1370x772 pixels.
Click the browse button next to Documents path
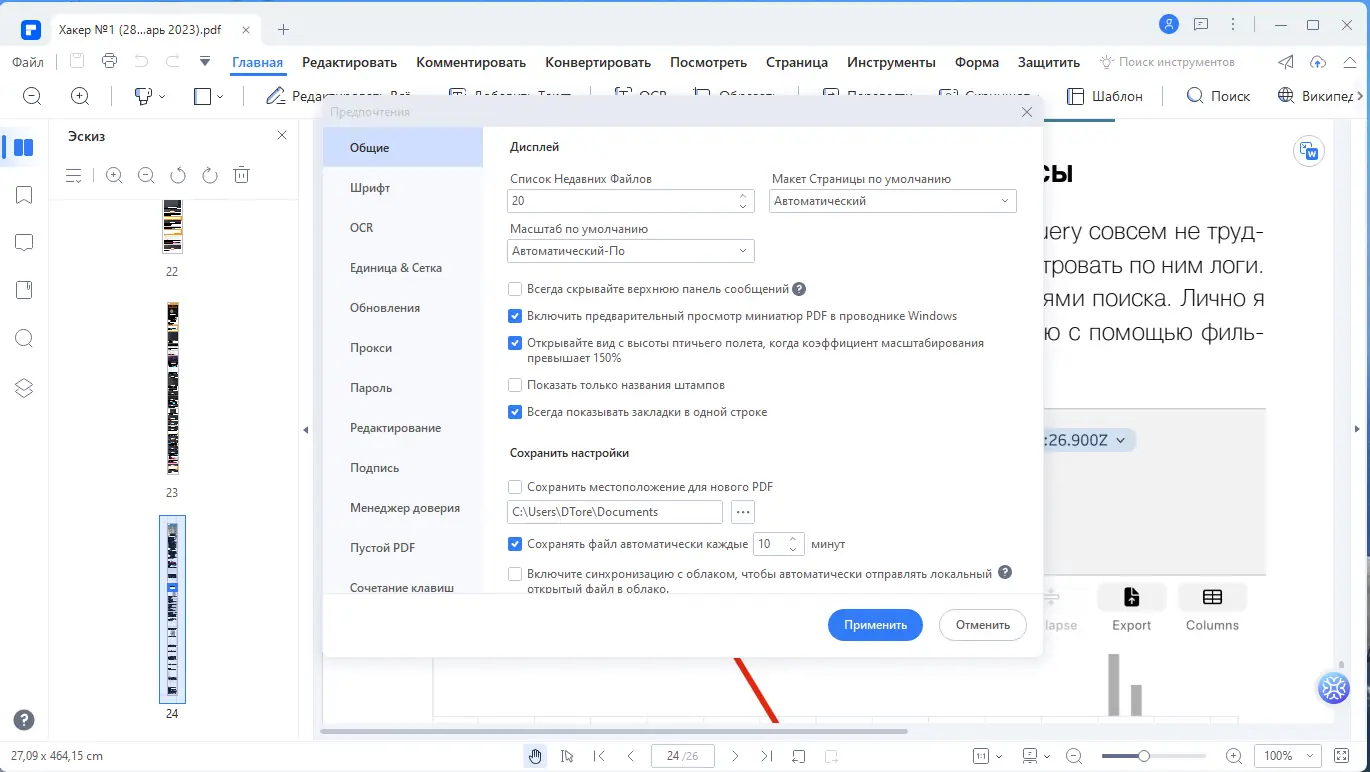tap(742, 512)
